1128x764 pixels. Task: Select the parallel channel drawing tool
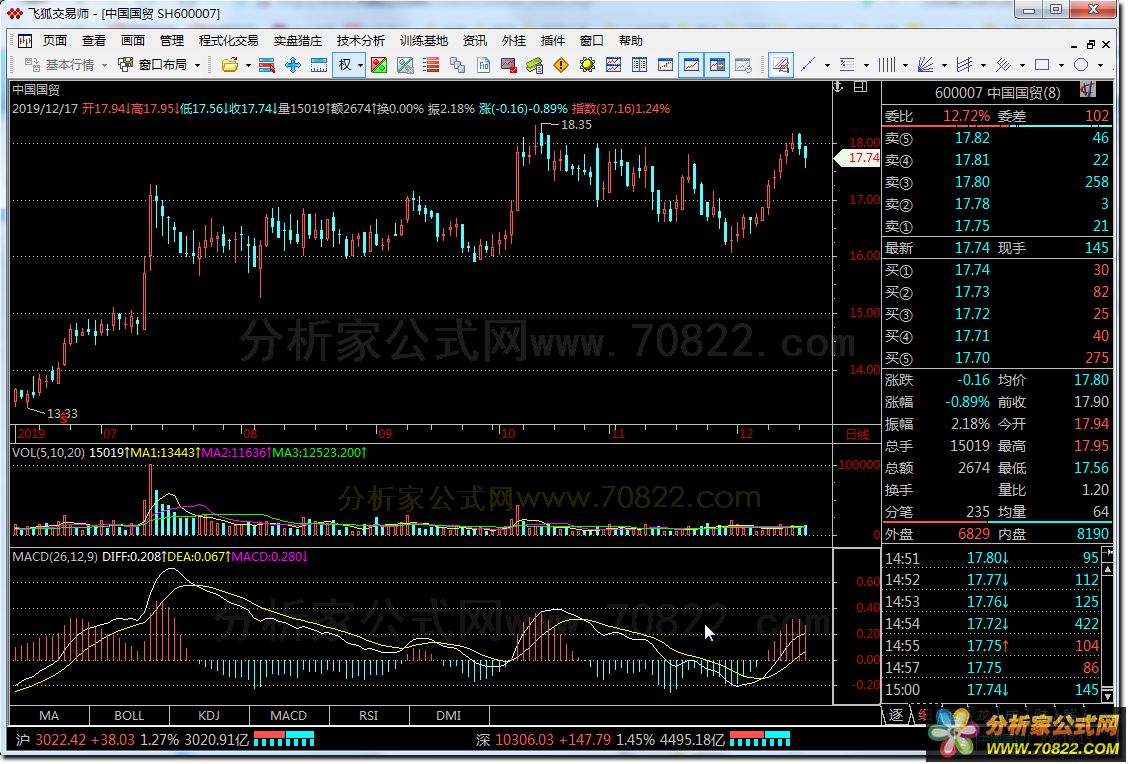tap(964, 65)
